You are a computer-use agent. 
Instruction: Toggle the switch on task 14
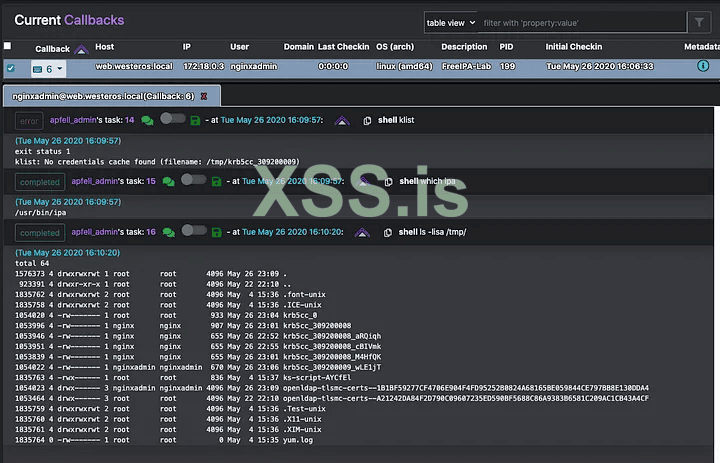(x=173, y=120)
